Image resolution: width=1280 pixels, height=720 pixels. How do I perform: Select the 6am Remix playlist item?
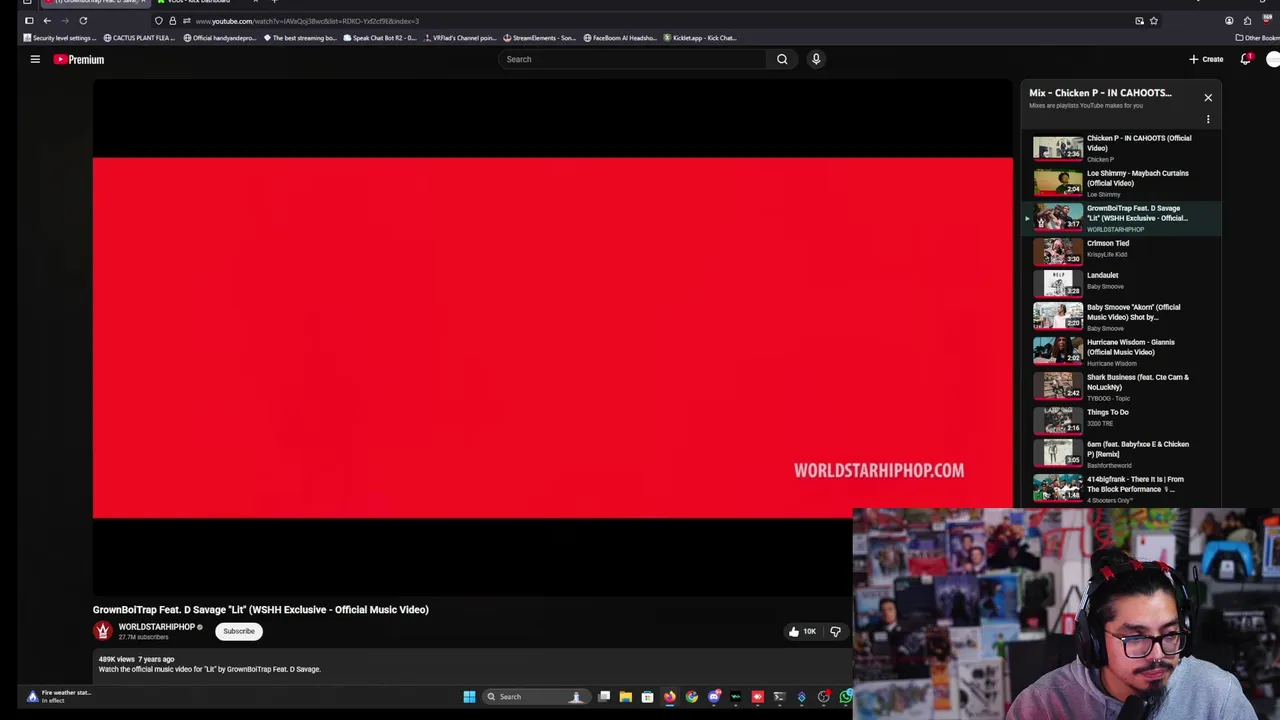tap(1120, 454)
